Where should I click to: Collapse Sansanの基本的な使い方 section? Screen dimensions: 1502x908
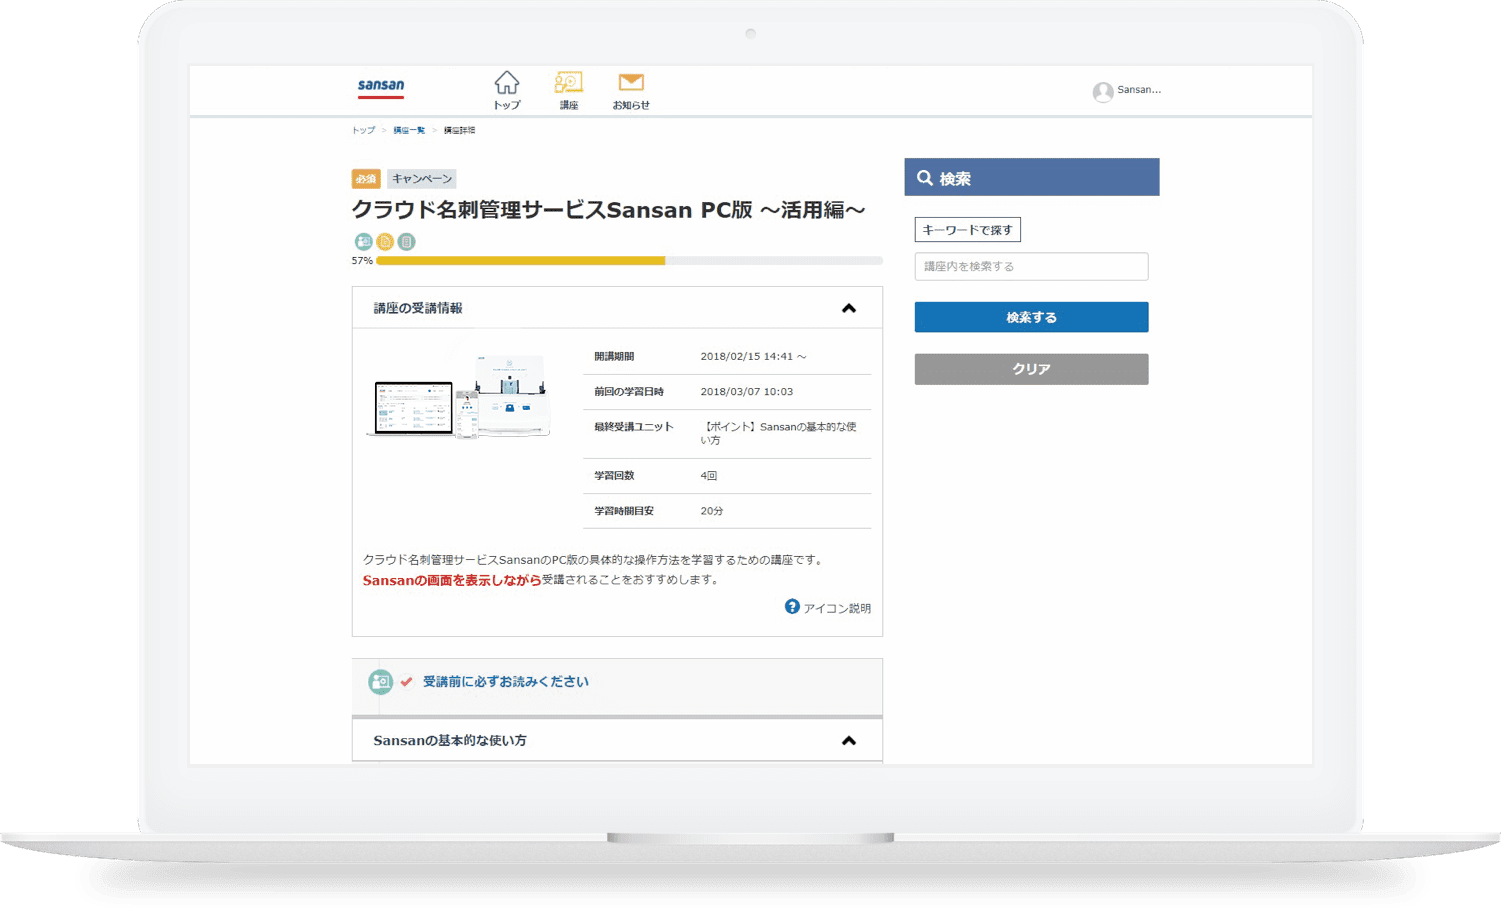tap(848, 741)
